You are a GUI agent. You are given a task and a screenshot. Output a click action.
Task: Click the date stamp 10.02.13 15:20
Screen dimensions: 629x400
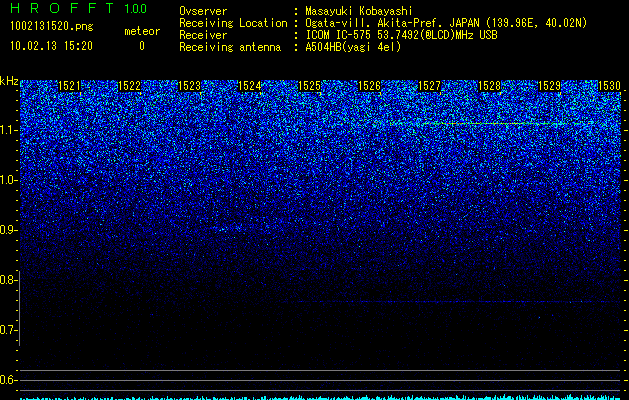pos(51,46)
